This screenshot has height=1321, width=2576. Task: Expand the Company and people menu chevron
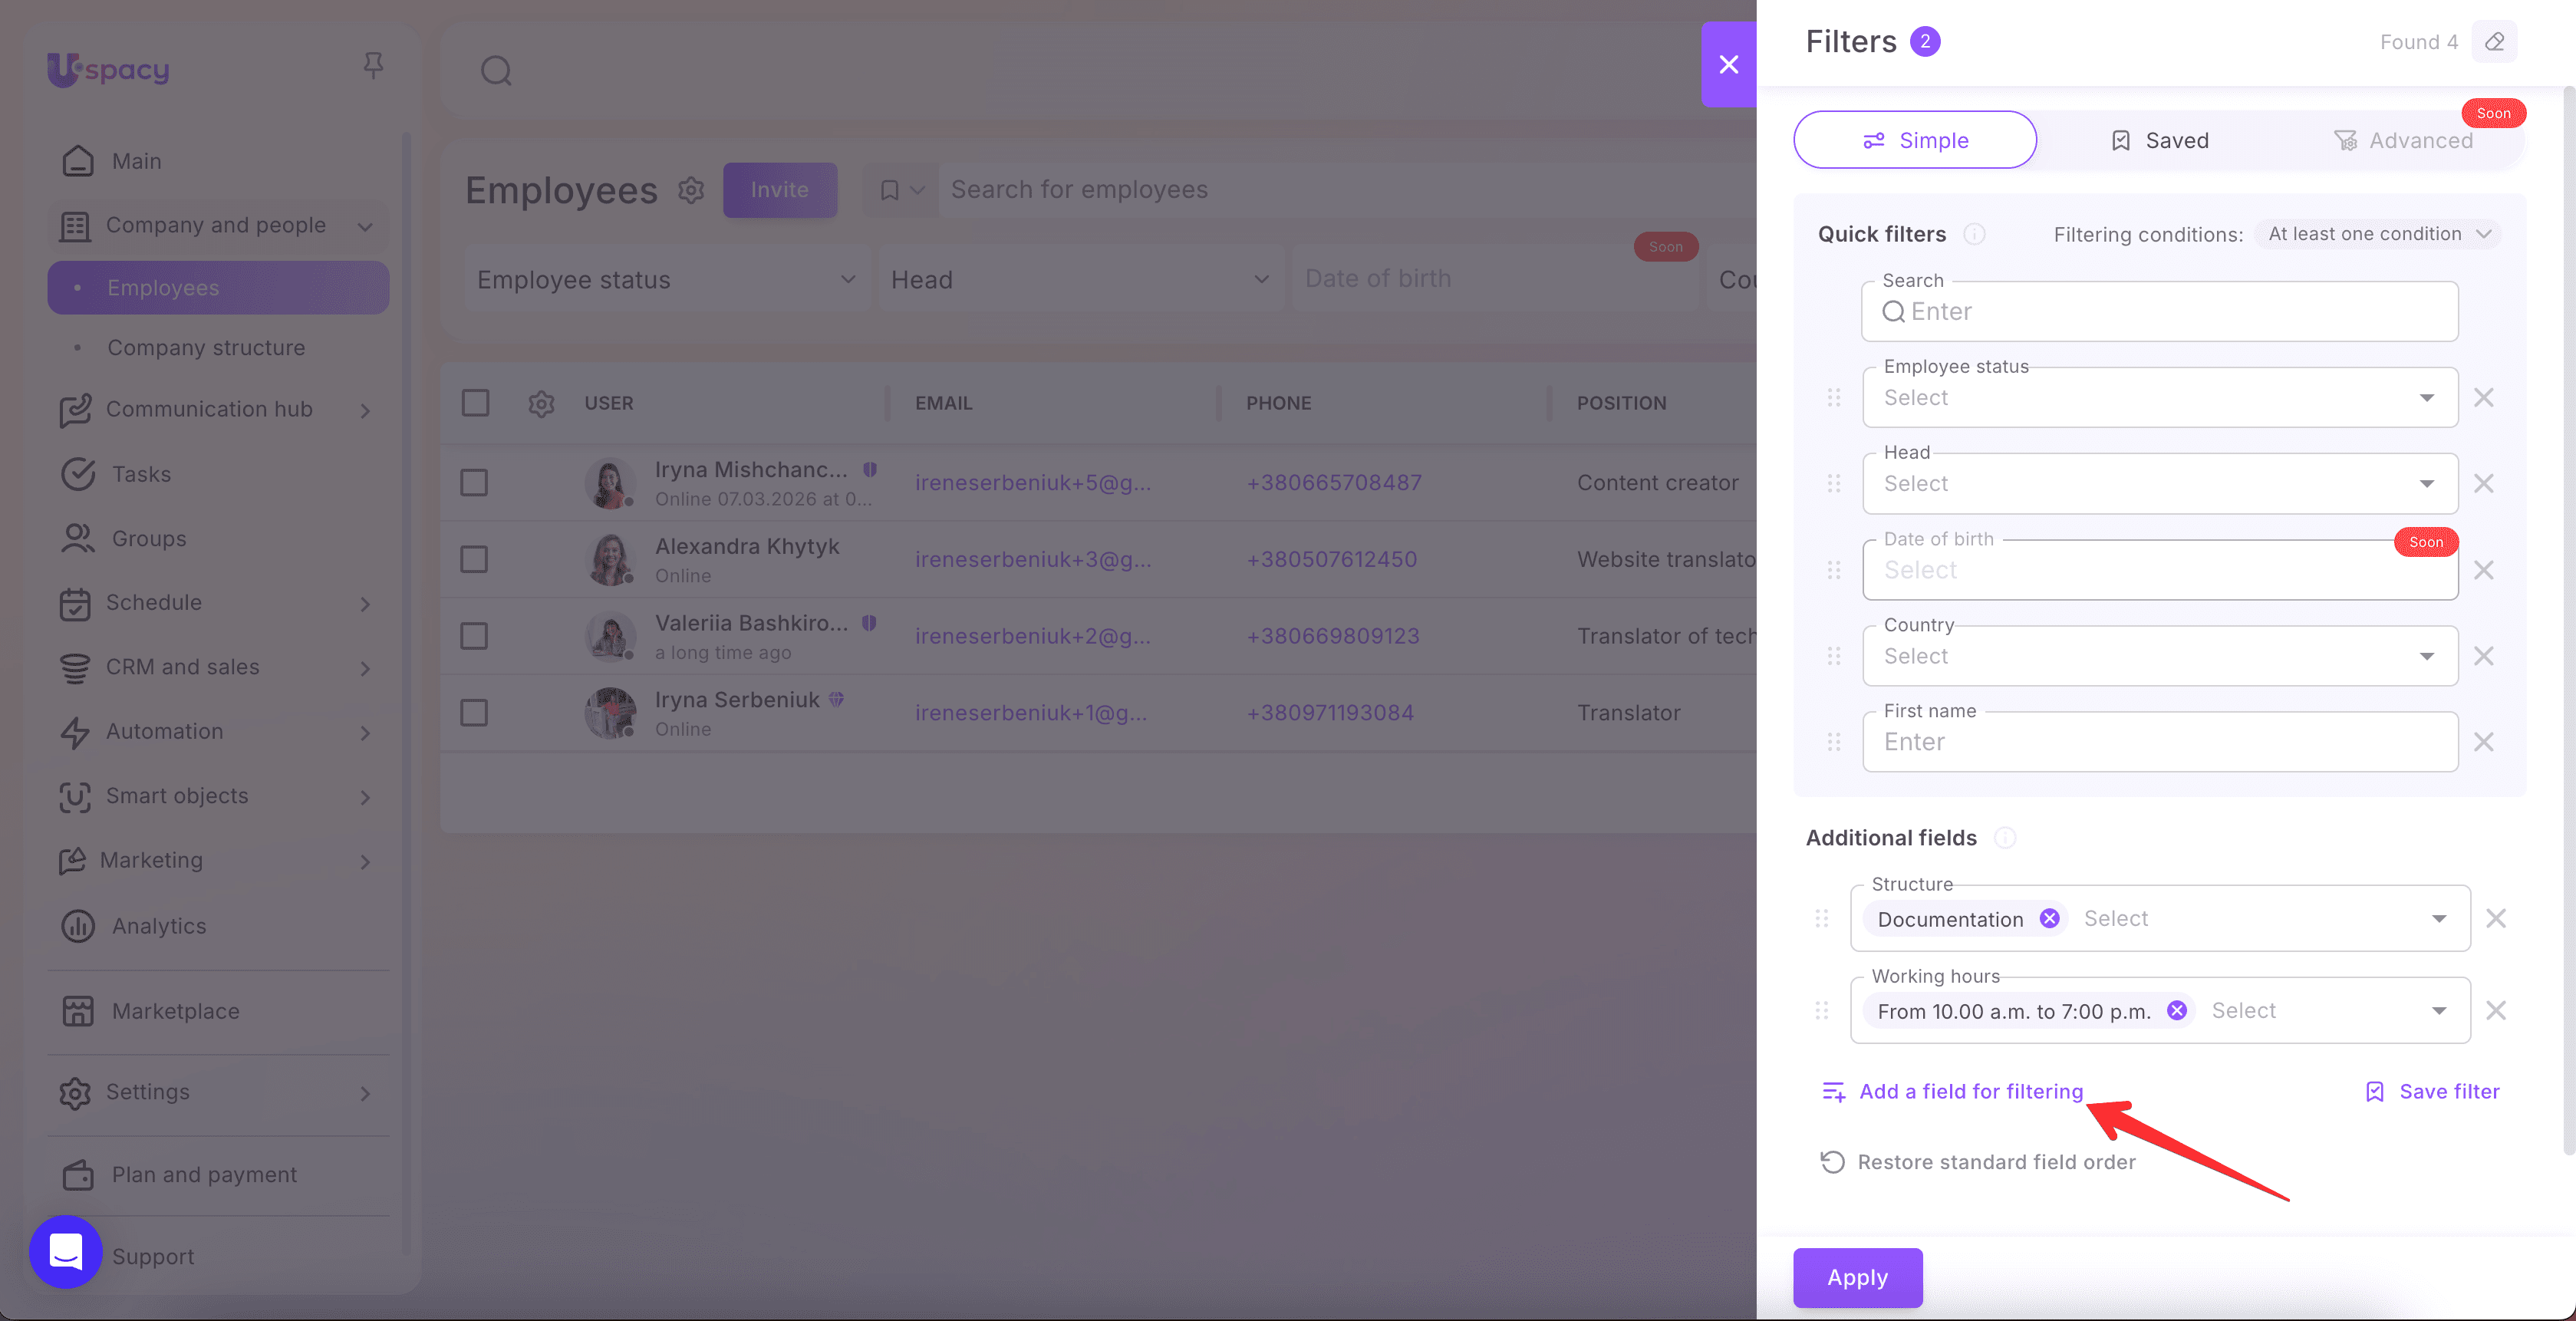[365, 227]
